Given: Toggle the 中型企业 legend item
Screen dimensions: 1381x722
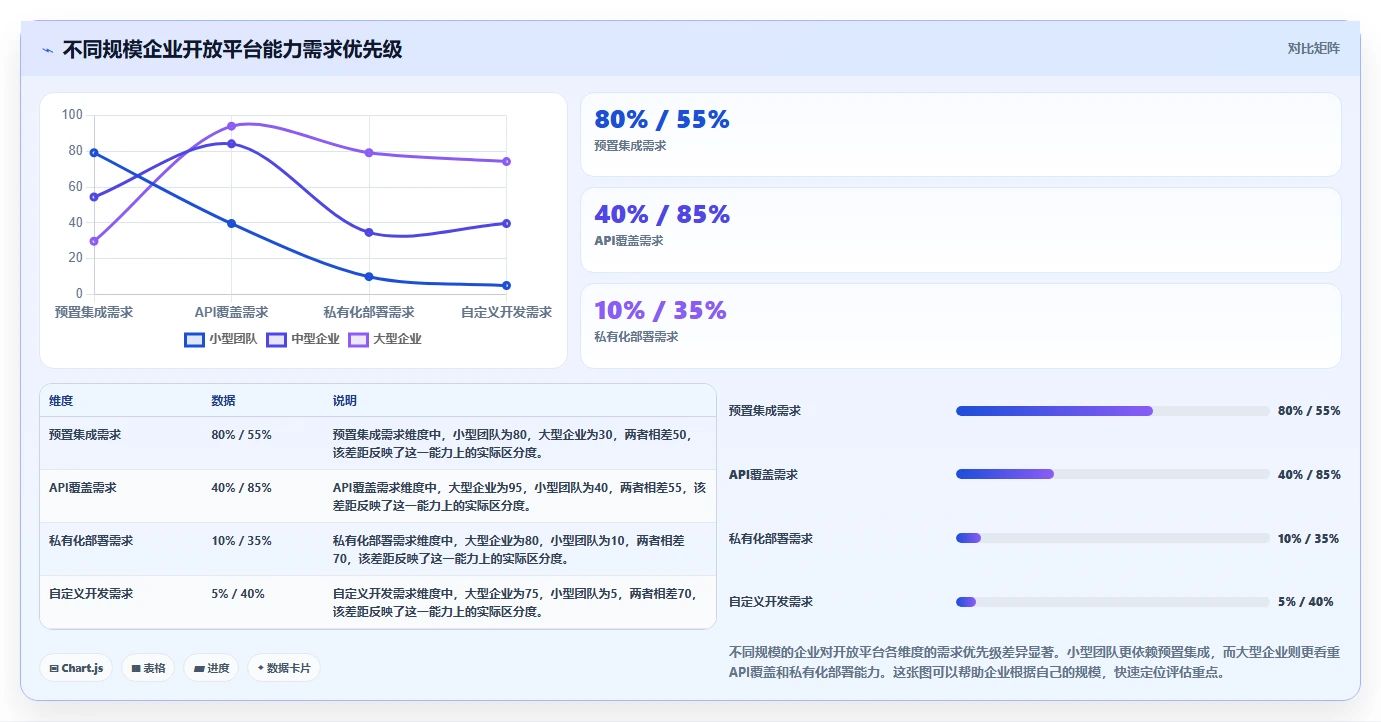Looking at the screenshot, I should click(303, 339).
